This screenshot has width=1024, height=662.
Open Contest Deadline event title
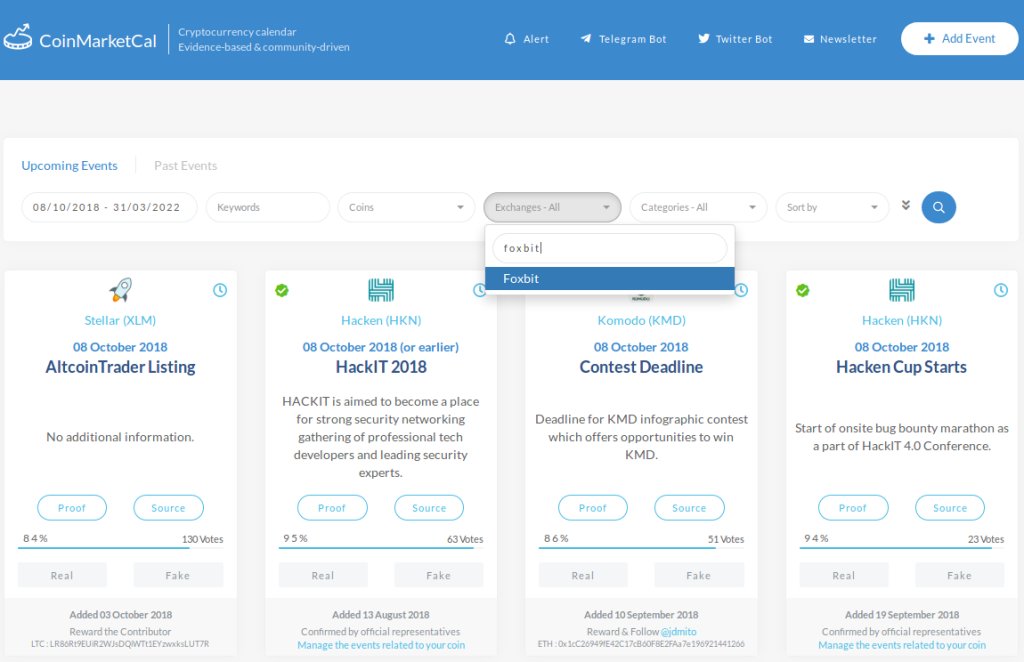(x=641, y=367)
